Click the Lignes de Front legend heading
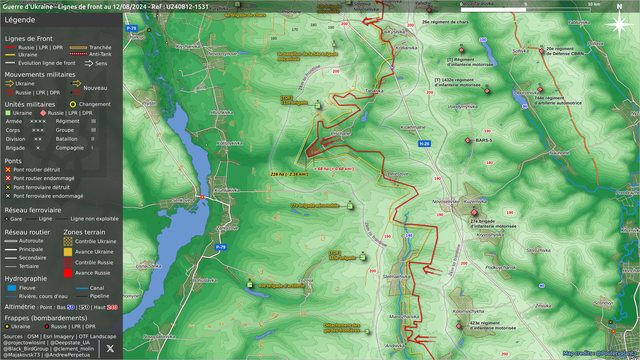The height and width of the screenshot is (360, 640). 29,38
